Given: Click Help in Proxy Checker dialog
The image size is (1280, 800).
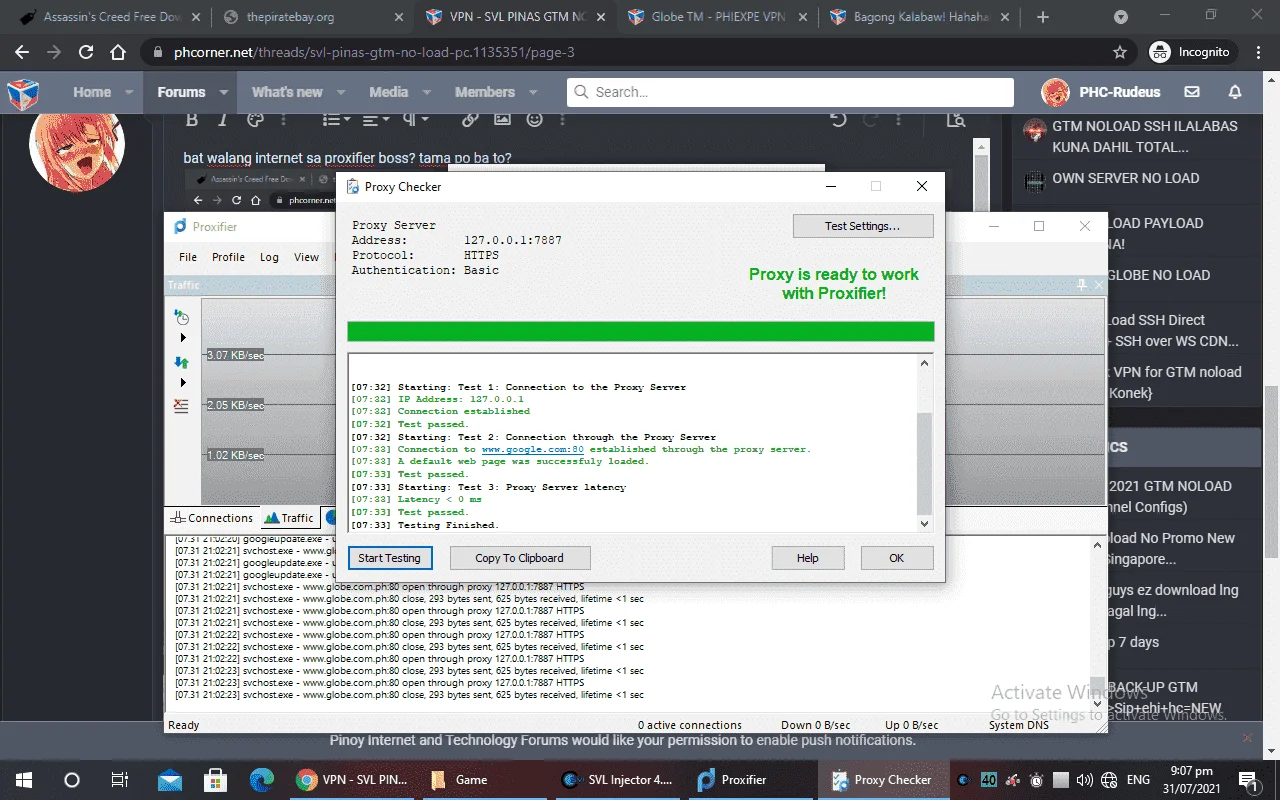Looking at the screenshot, I should pyautogui.click(x=807, y=558).
